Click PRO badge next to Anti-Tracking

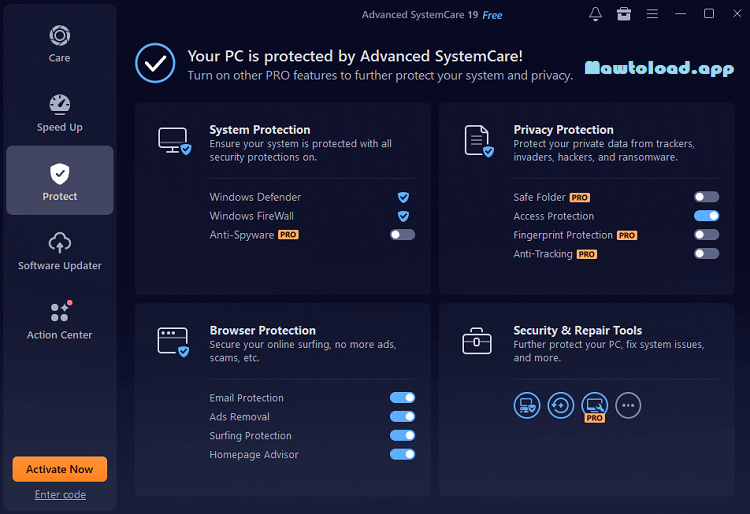click(x=586, y=254)
